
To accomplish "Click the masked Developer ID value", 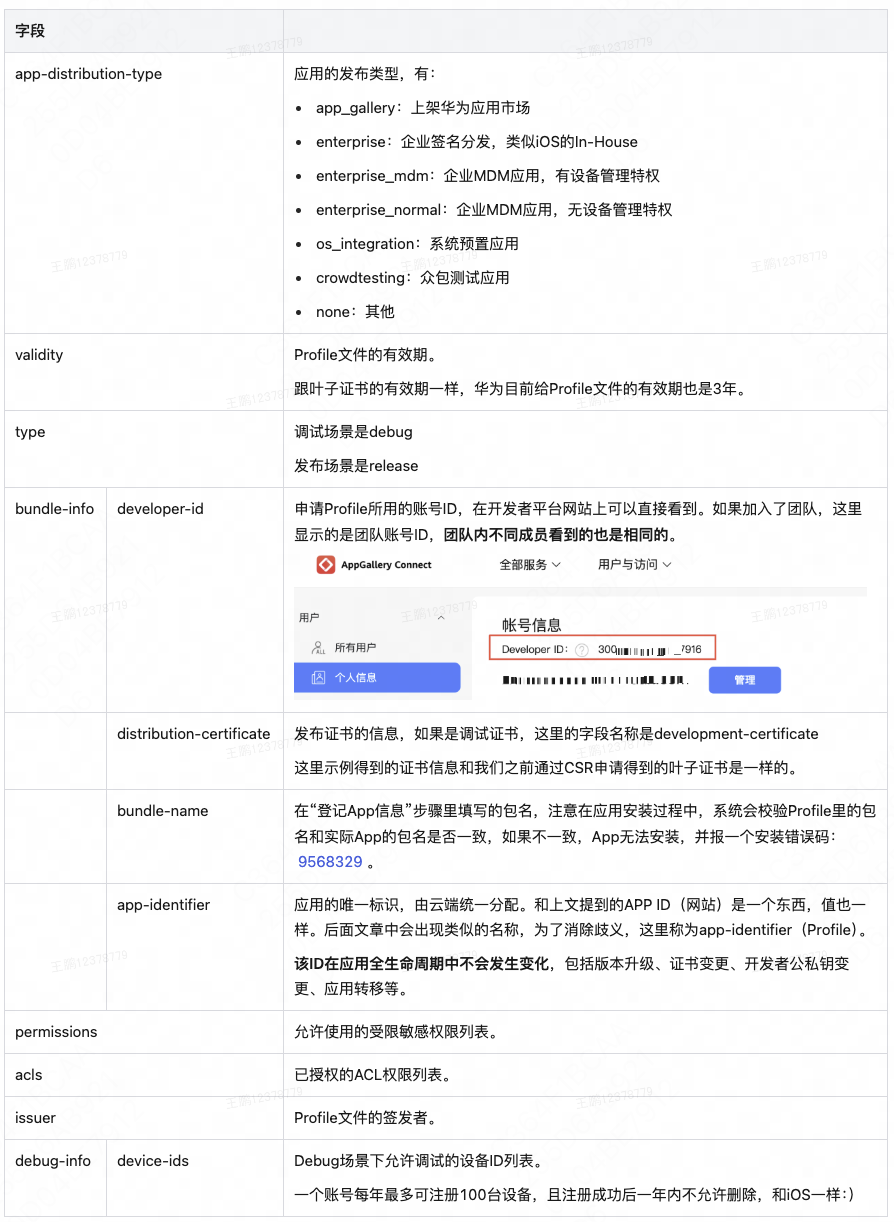I will (649, 650).
